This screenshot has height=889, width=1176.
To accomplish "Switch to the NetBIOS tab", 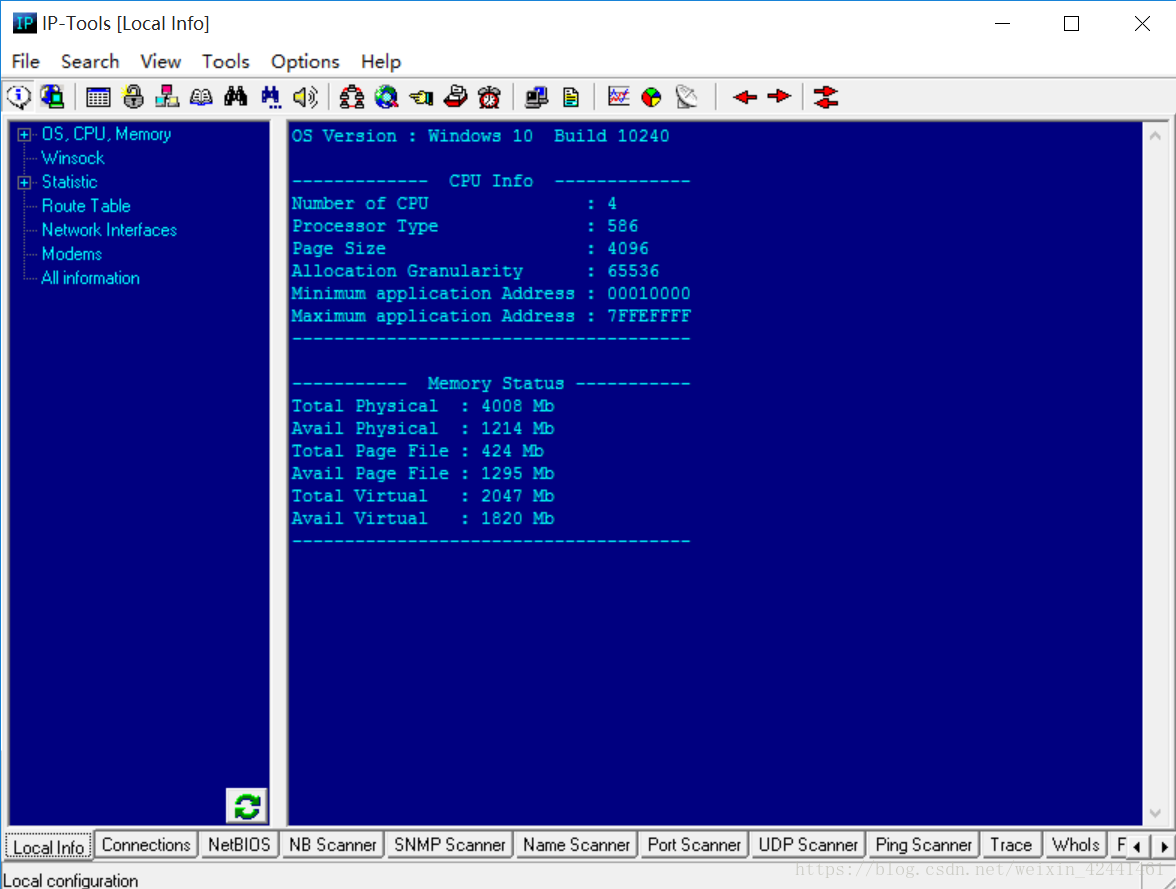I will [239, 845].
